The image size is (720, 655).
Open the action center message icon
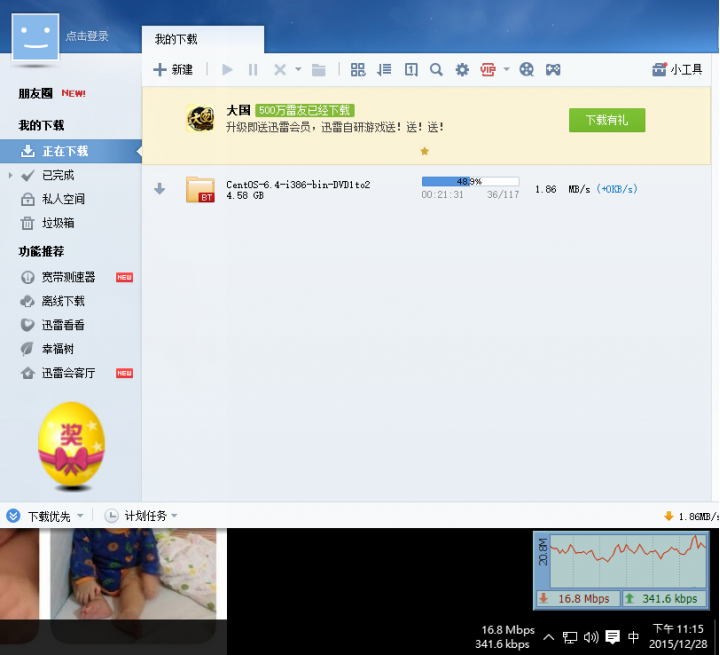coord(613,637)
